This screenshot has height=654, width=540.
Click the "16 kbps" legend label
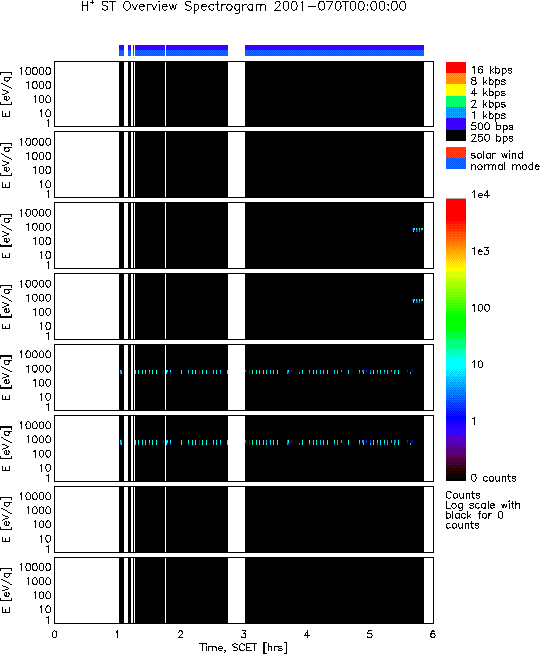coord(491,70)
